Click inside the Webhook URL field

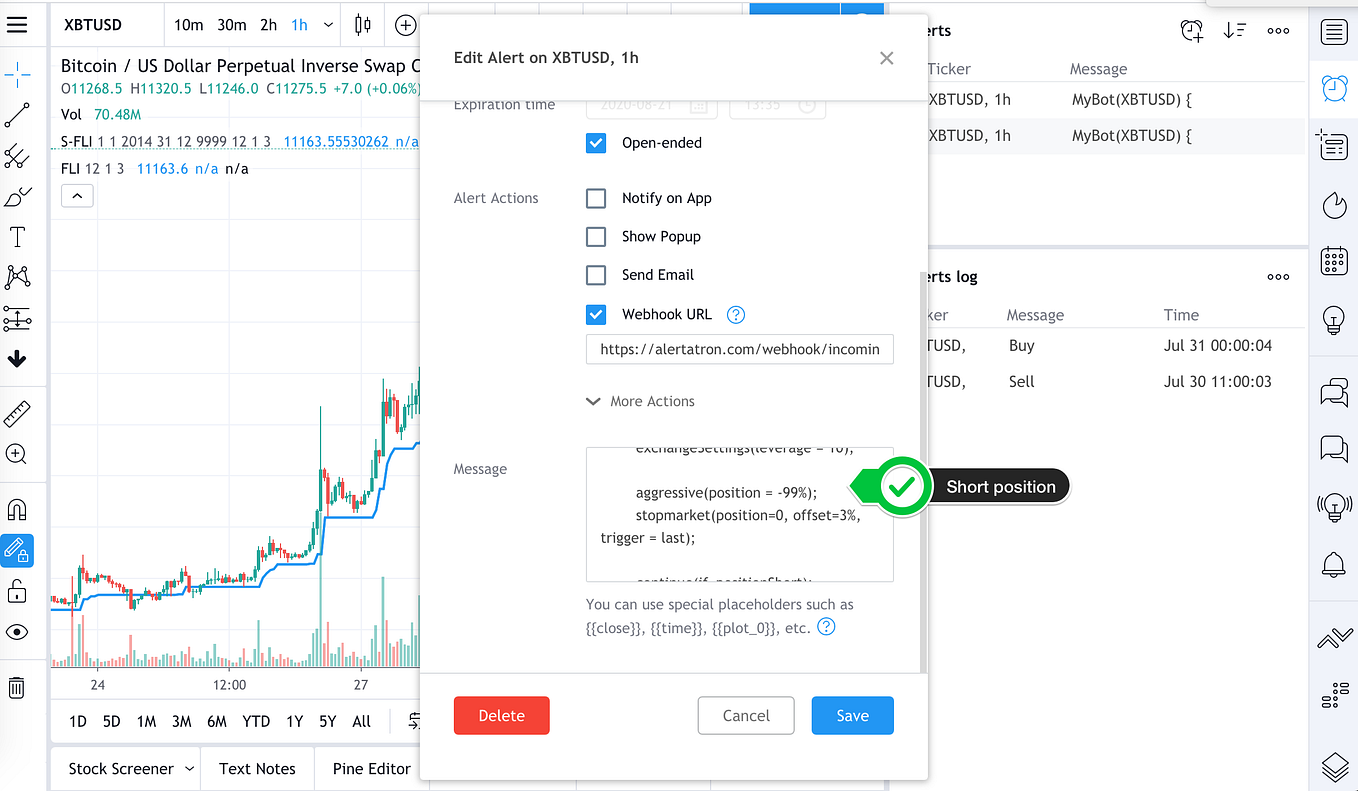coord(739,349)
